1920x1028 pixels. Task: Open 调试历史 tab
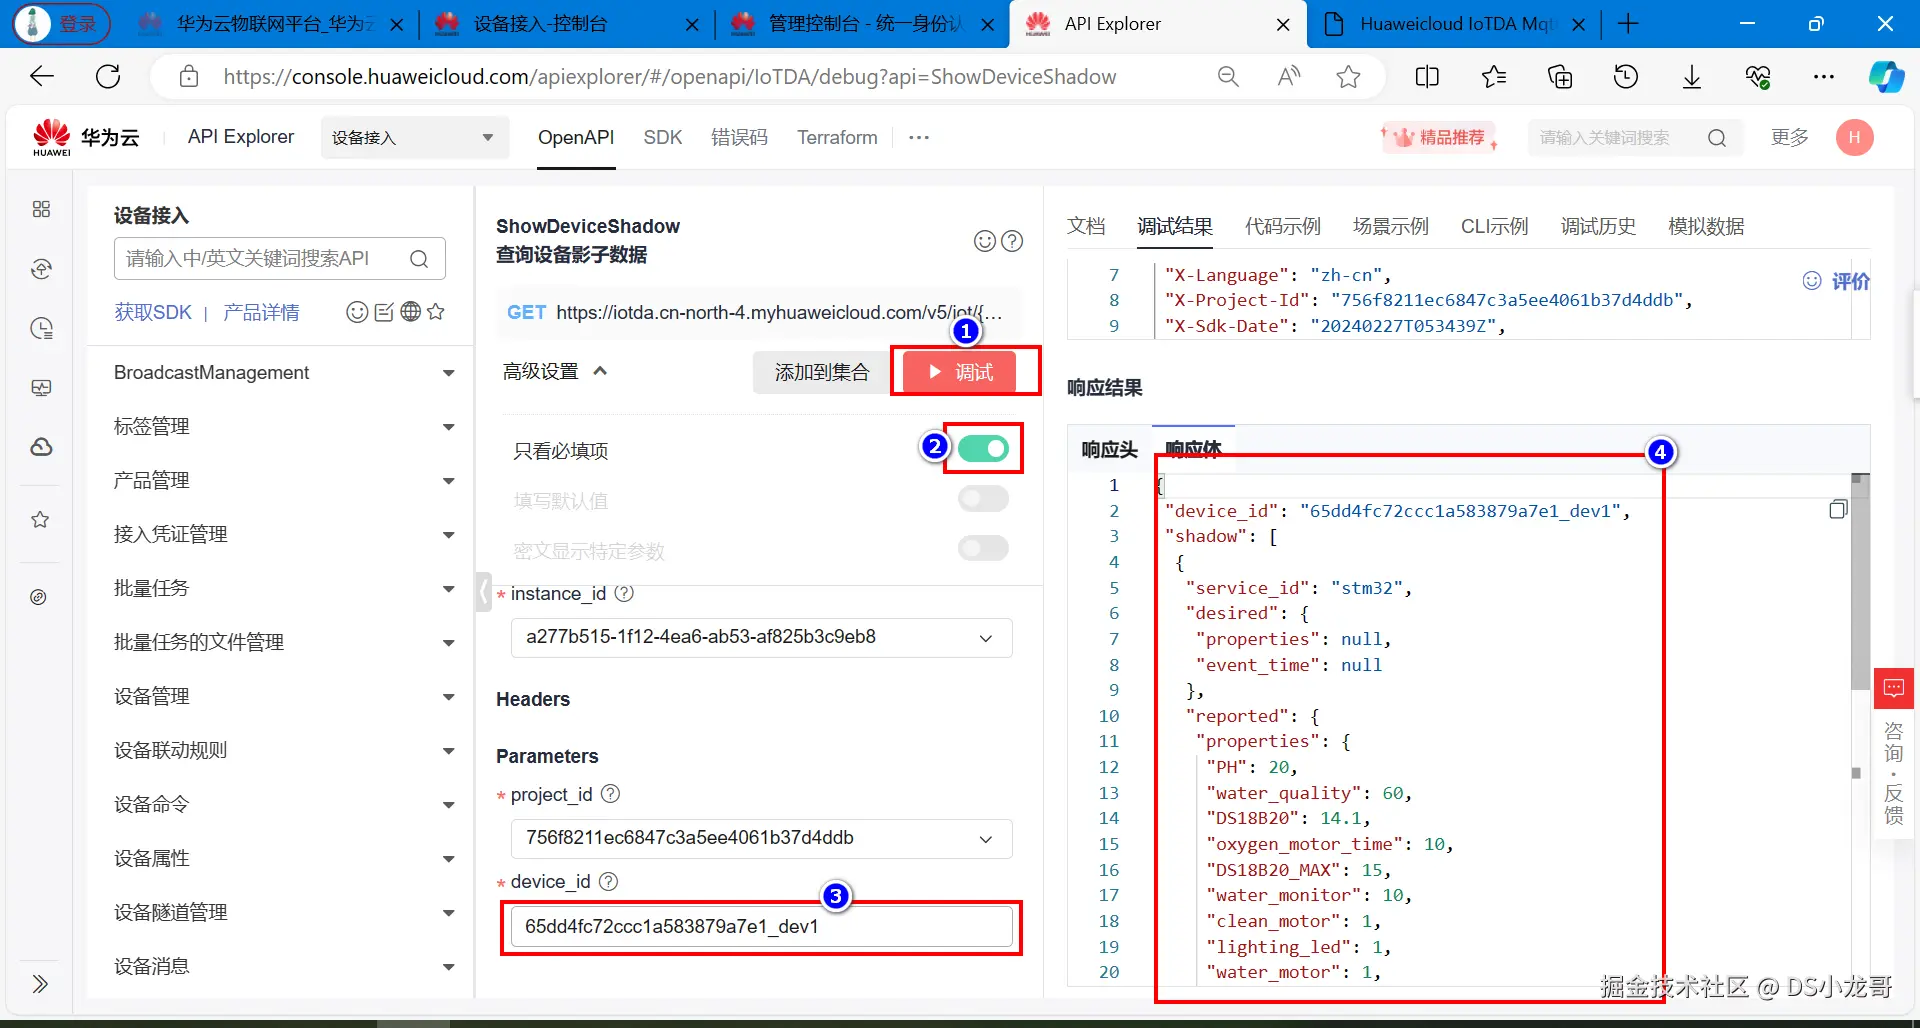click(1598, 227)
